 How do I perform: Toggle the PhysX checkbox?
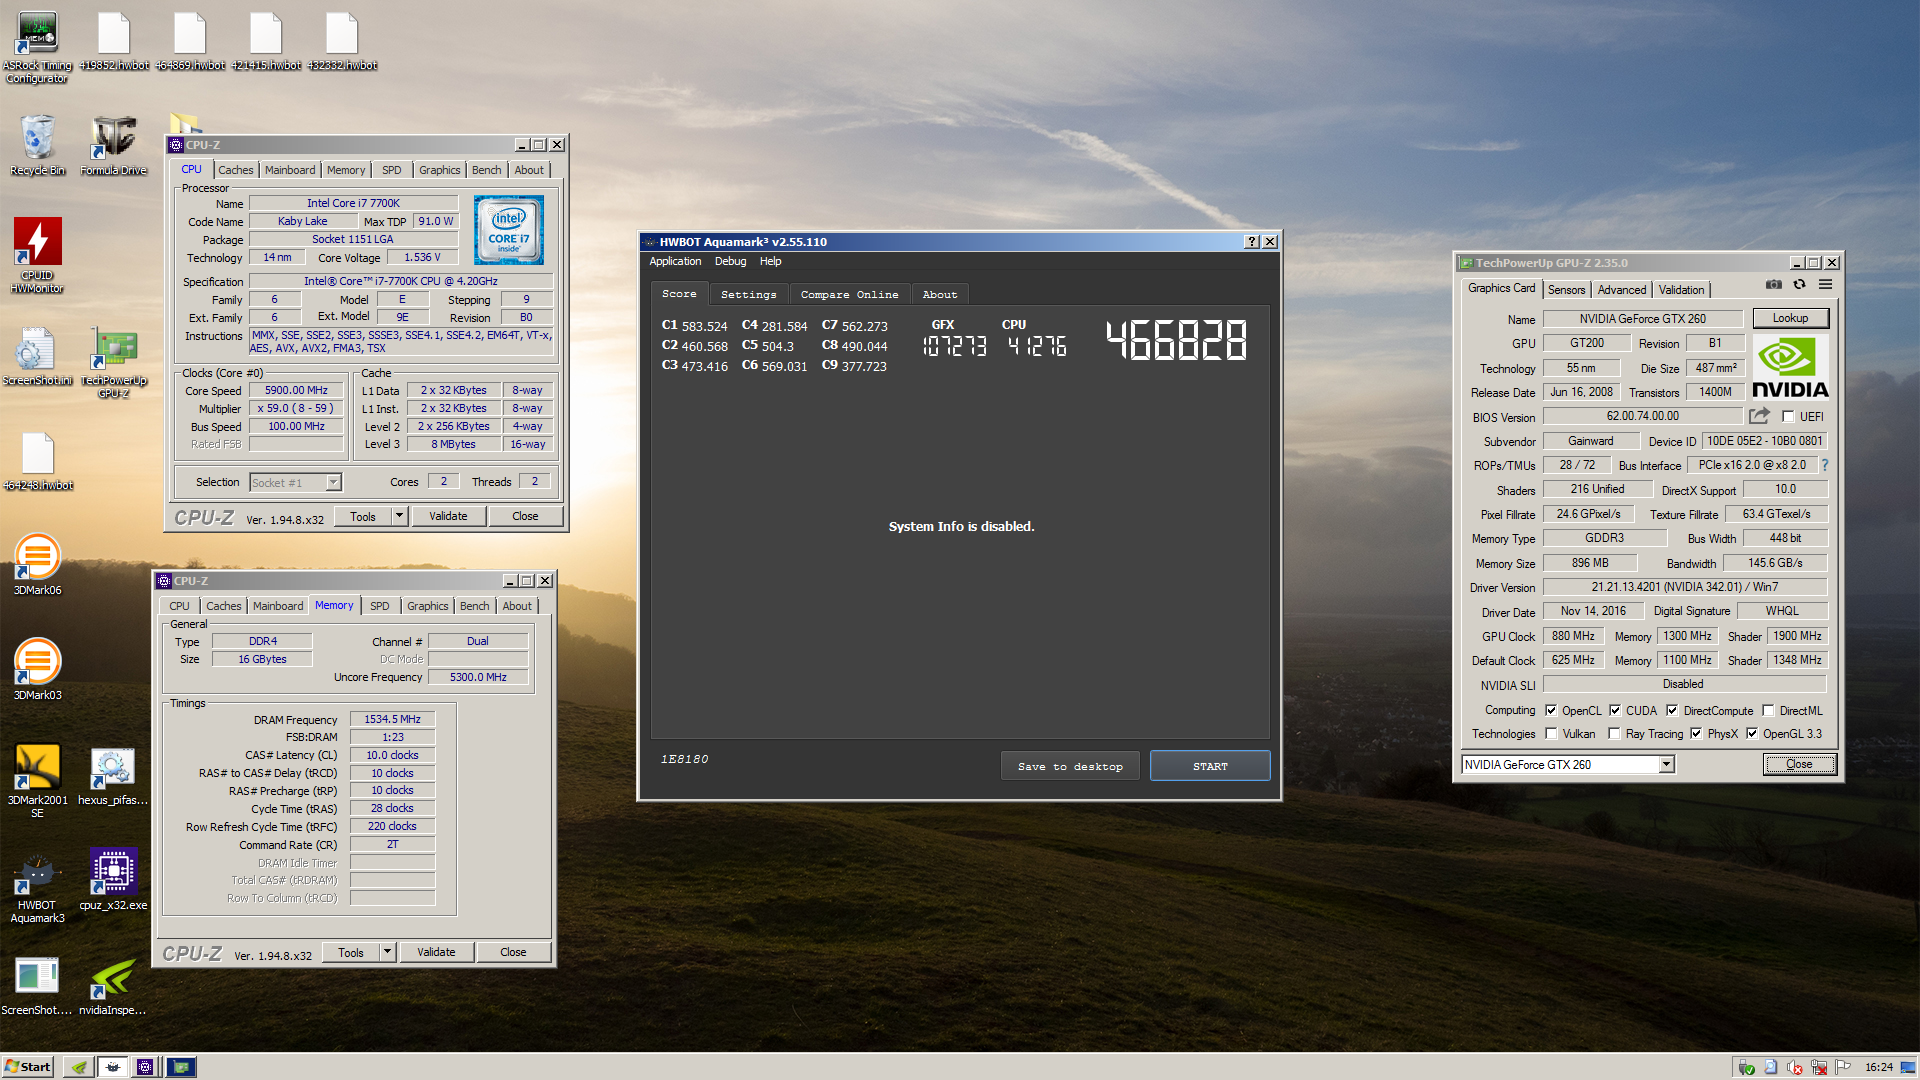1696,734
